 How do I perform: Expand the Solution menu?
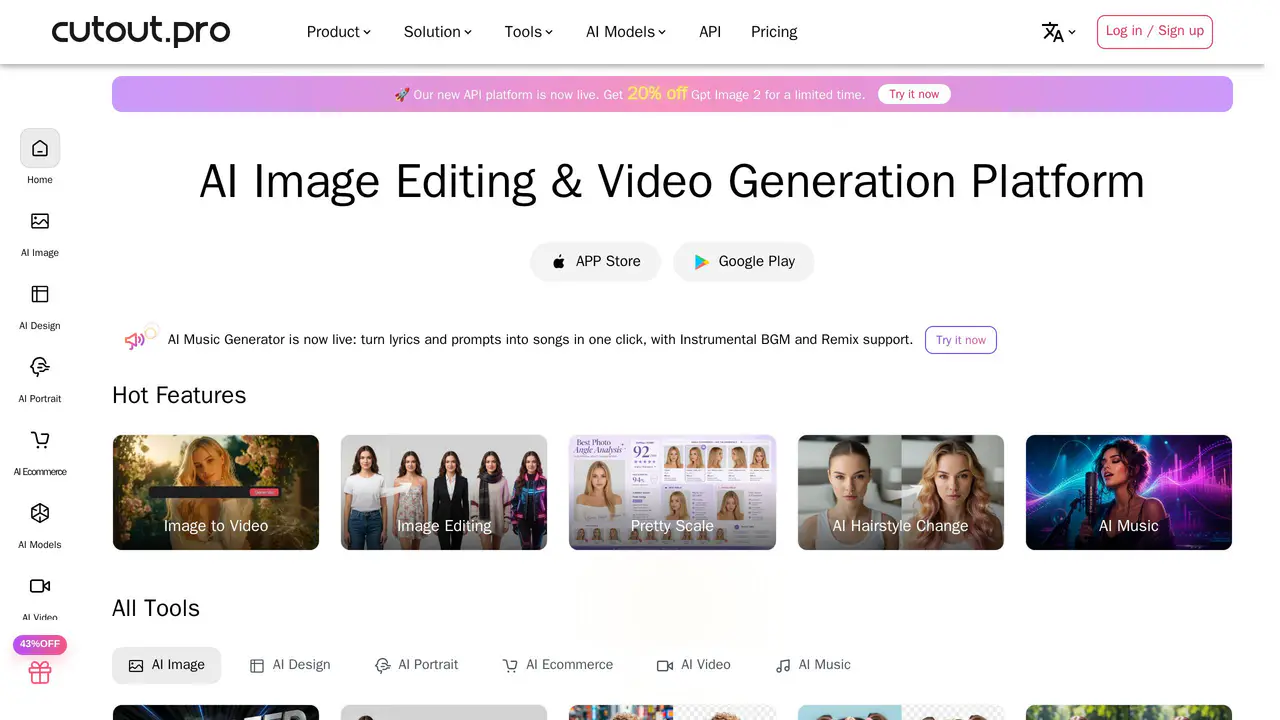tap(438, 32)
